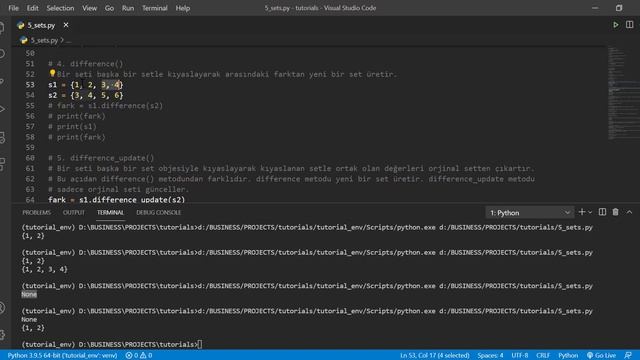This screenshot has height=360, width=640.
Task: Open Extensions view in the activity bar
Action: pos(2,164)
